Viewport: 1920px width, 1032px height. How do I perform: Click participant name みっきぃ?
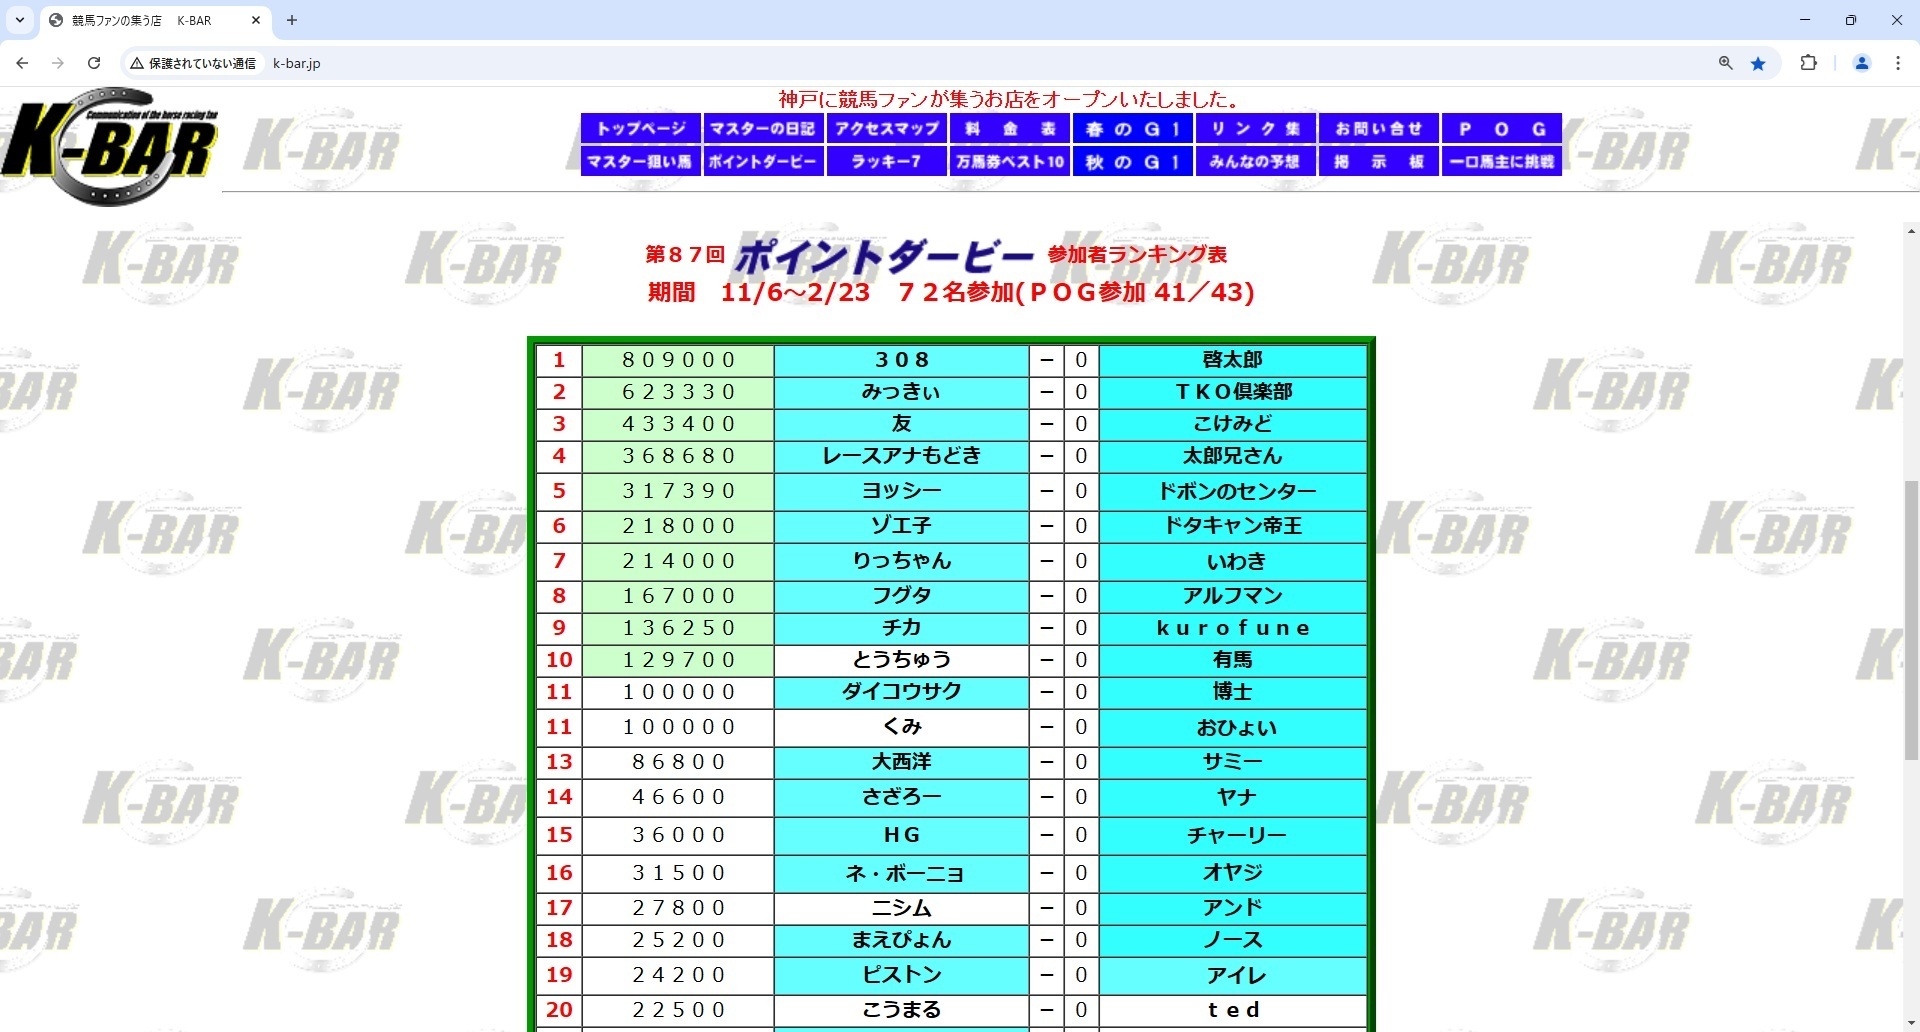[902, 392]
